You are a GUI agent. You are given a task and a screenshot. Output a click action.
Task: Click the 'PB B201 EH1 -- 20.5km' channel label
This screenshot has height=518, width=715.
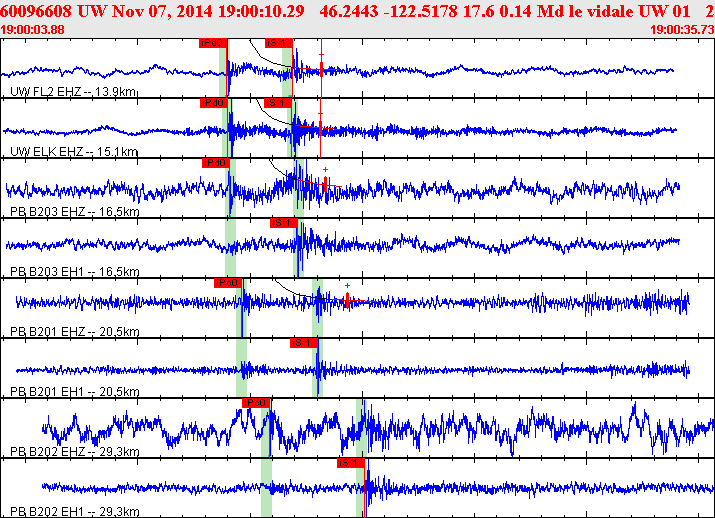coord(74,392)
